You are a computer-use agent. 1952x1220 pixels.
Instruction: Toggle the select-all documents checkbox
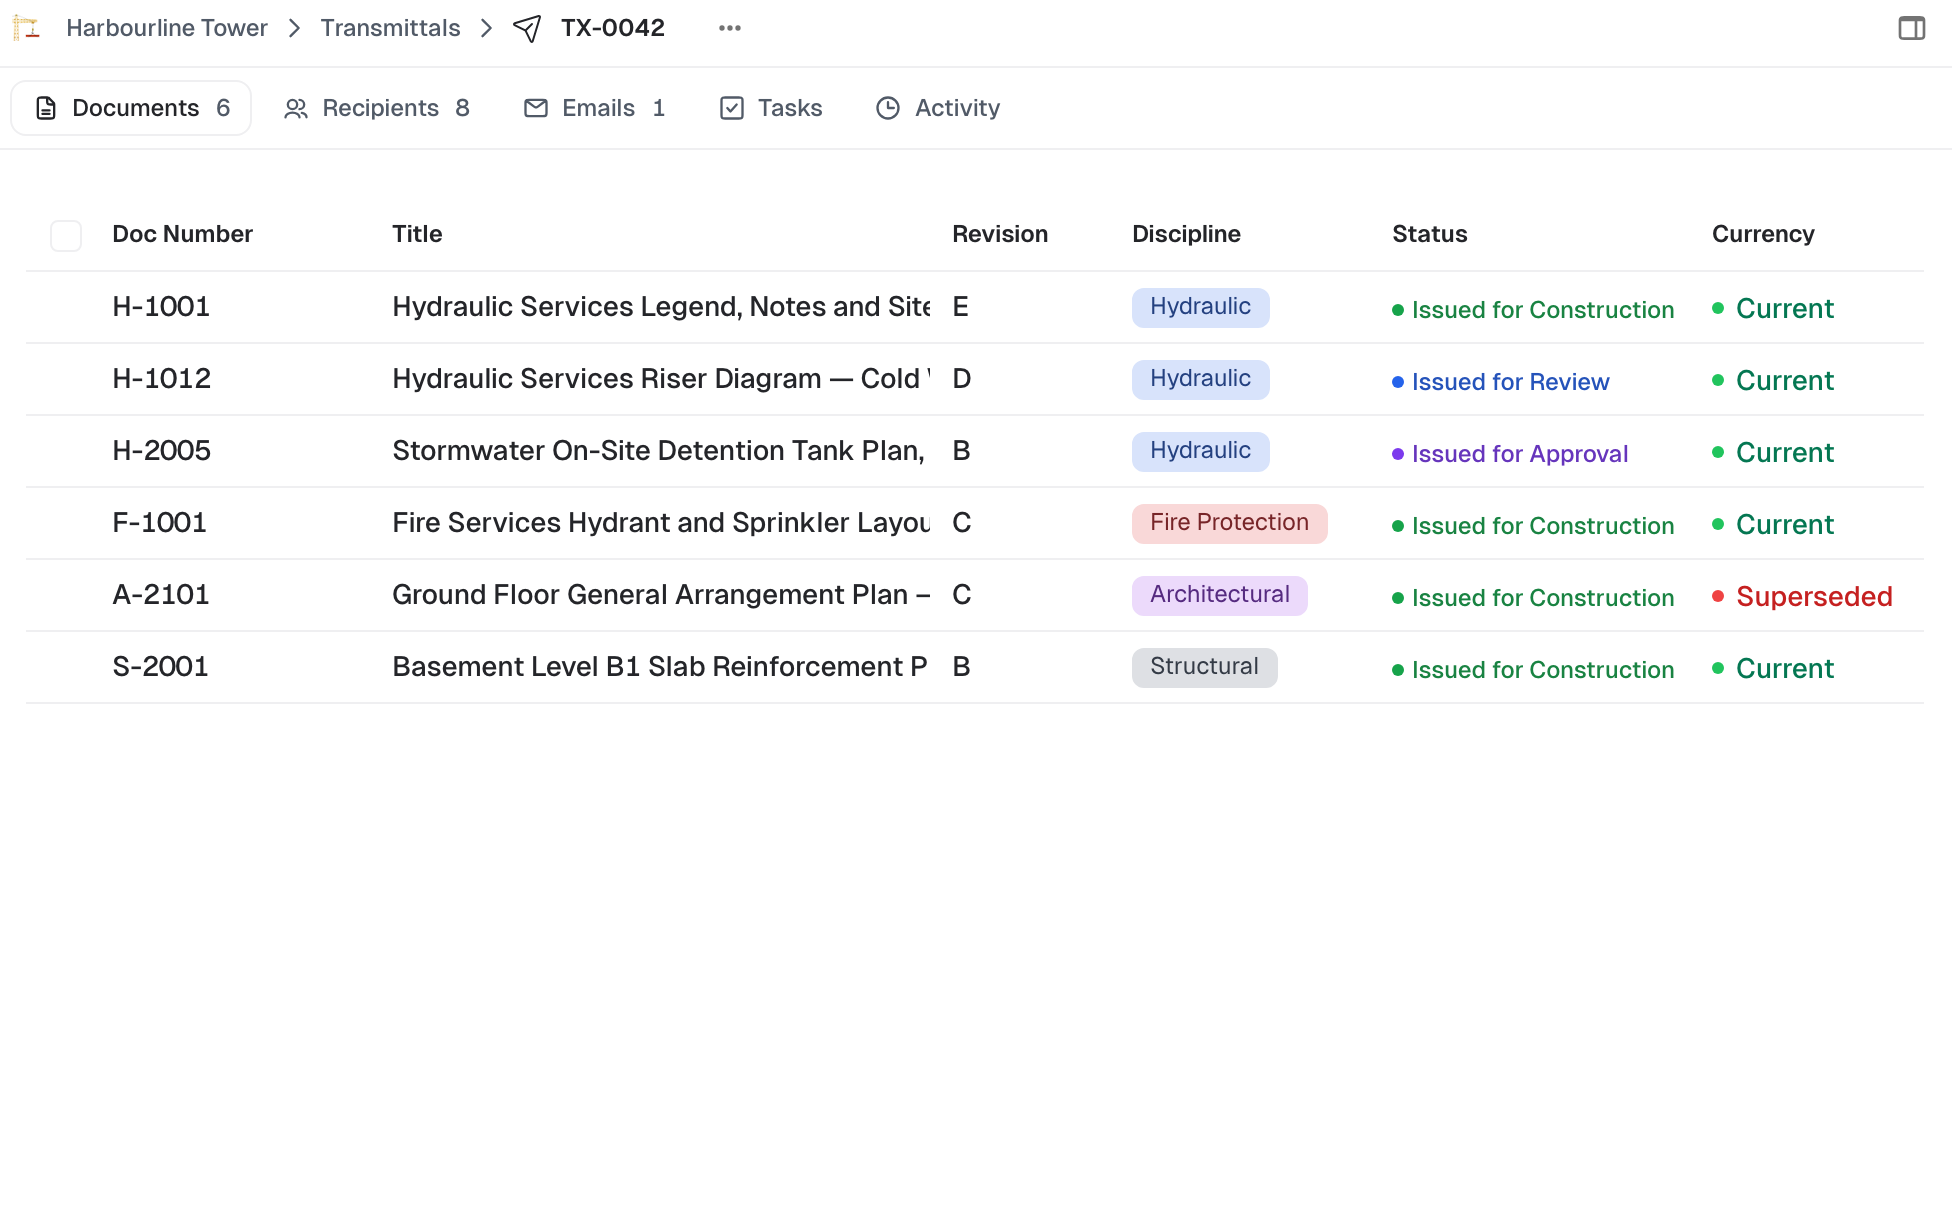(x=66, y=236)
